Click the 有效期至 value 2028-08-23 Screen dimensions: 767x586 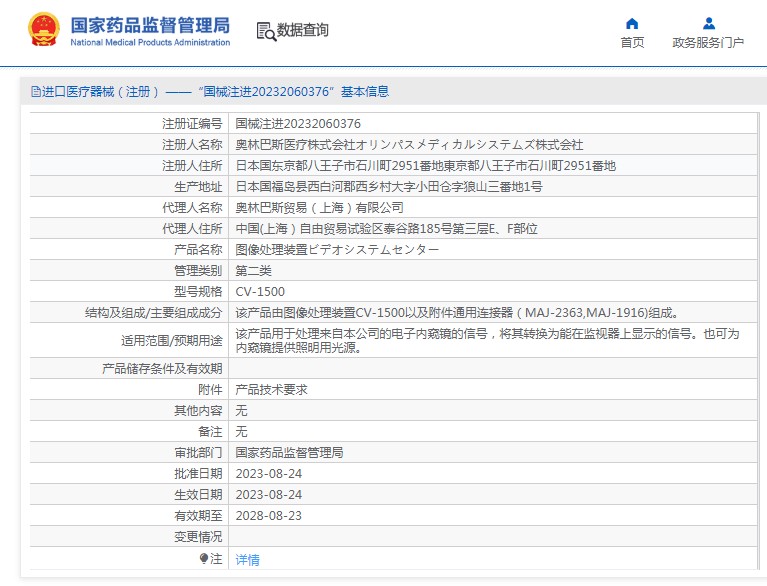tap(269, 516)
